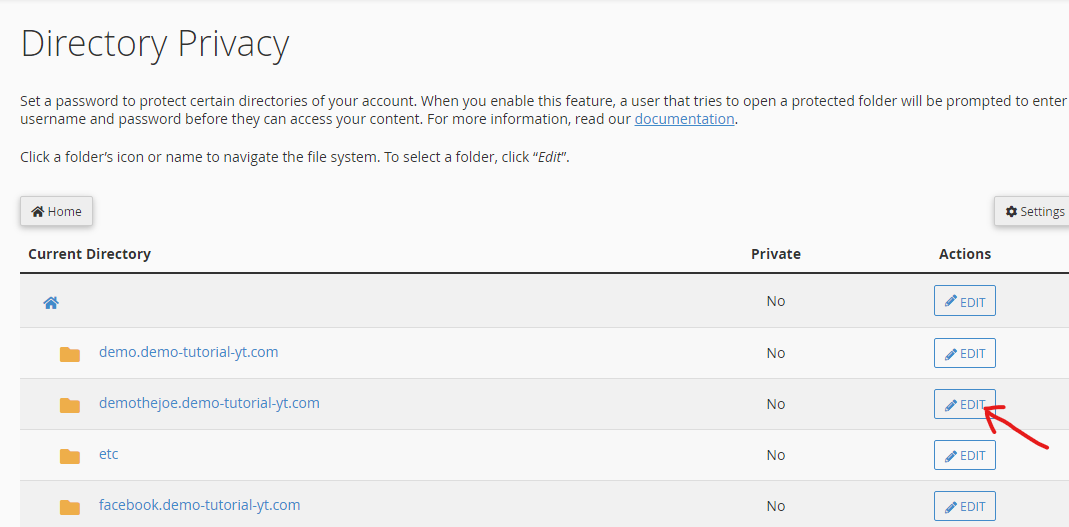Click the Actions column header
Viewport: 1069px width, 527px height.
pos(964,254)
